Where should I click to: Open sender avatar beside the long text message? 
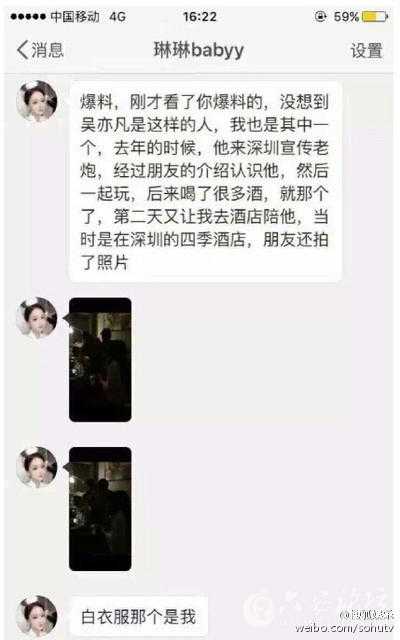(x=37, y=101)
